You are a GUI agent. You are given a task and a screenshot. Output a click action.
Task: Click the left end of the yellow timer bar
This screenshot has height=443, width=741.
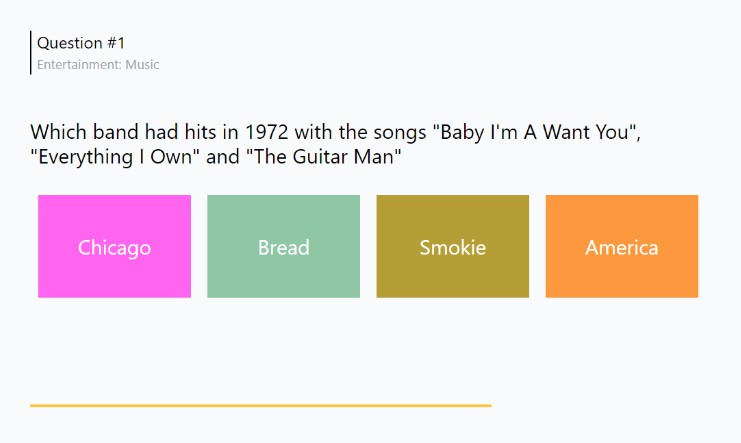tap(33, 405)
